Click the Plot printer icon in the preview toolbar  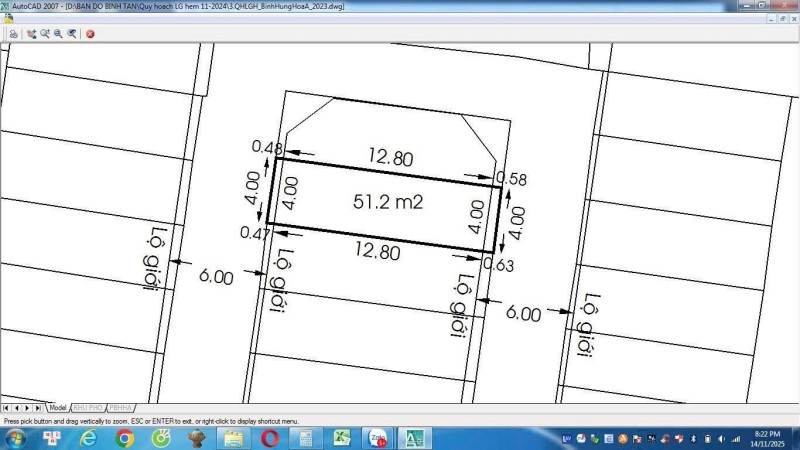pos(13,33)
